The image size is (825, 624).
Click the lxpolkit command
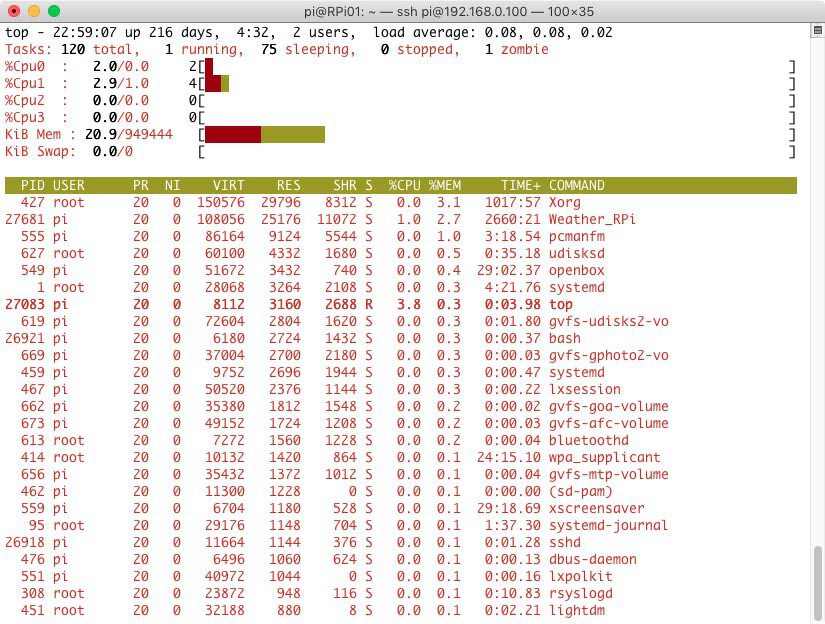[x=581, y=577]
